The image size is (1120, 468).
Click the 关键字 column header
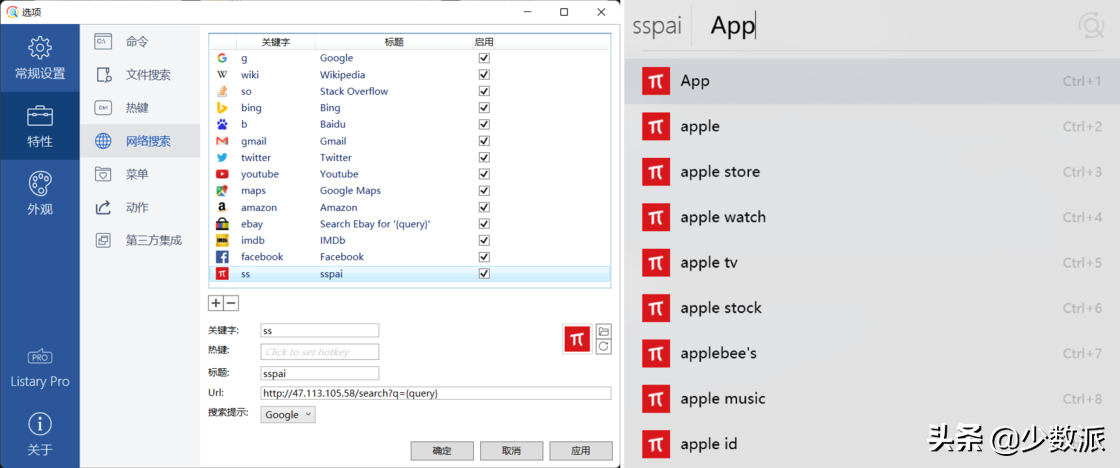[x=276, y=42]
